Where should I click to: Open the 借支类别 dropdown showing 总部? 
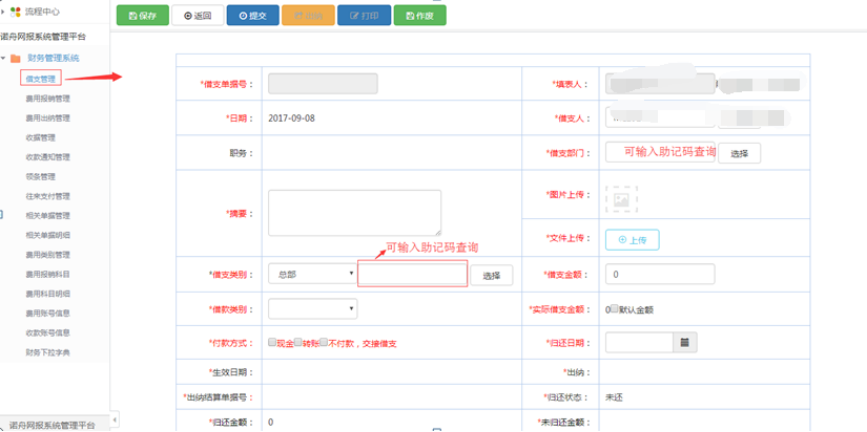coord(312,274)
